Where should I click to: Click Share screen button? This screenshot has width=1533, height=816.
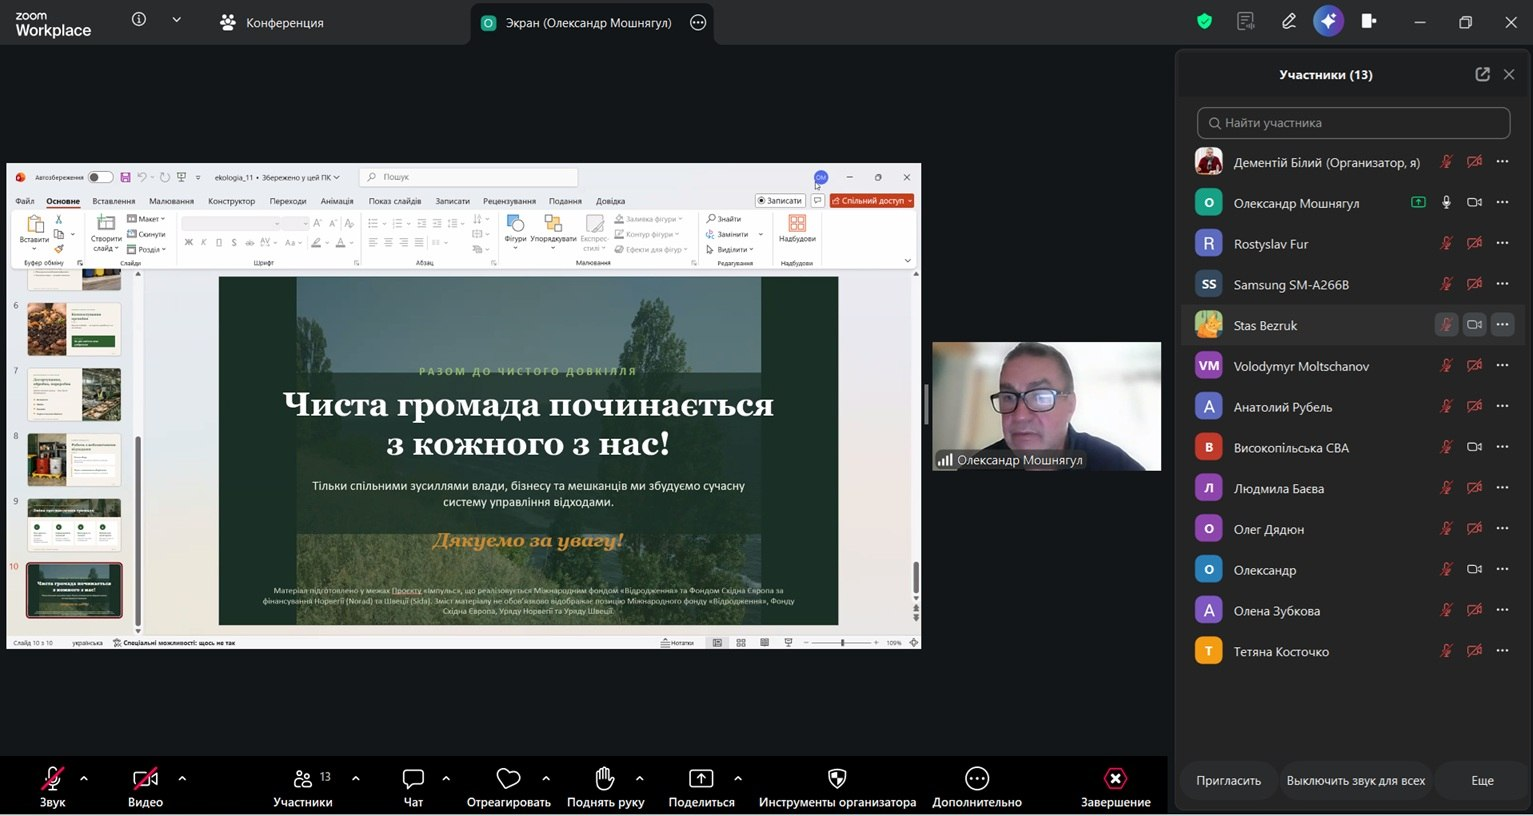701,787
